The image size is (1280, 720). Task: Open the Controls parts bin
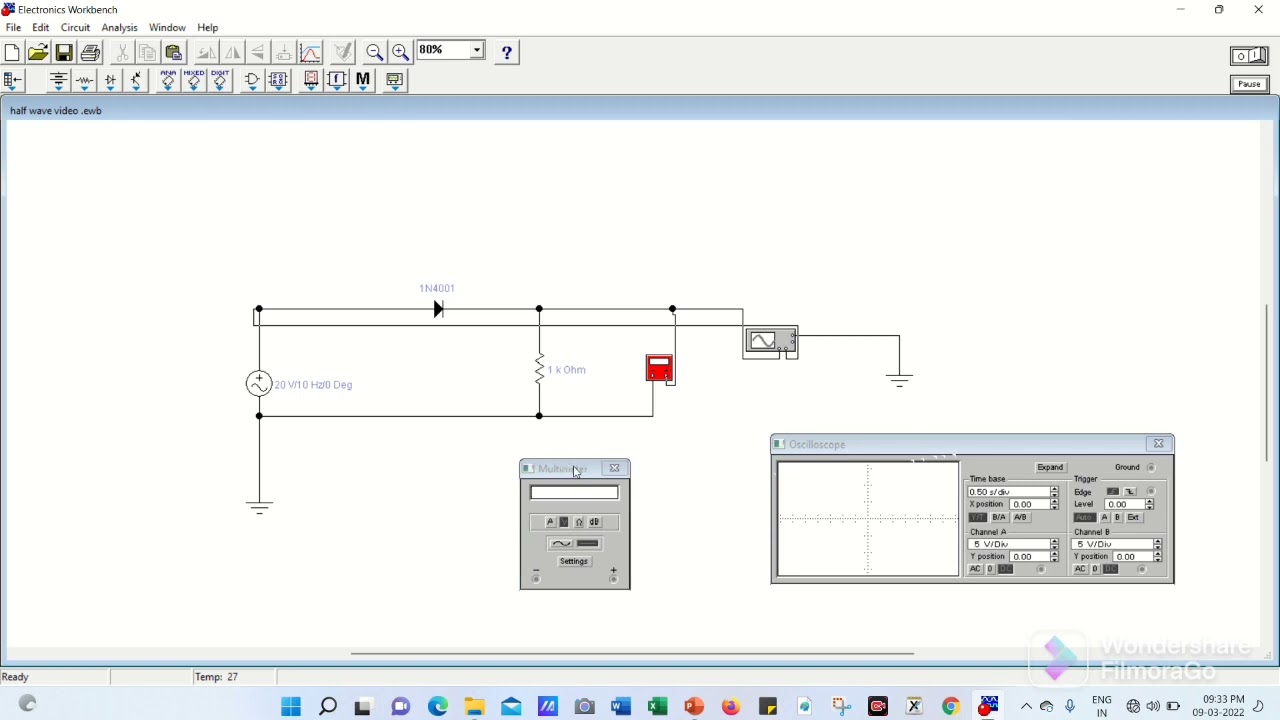pos(337,81)
